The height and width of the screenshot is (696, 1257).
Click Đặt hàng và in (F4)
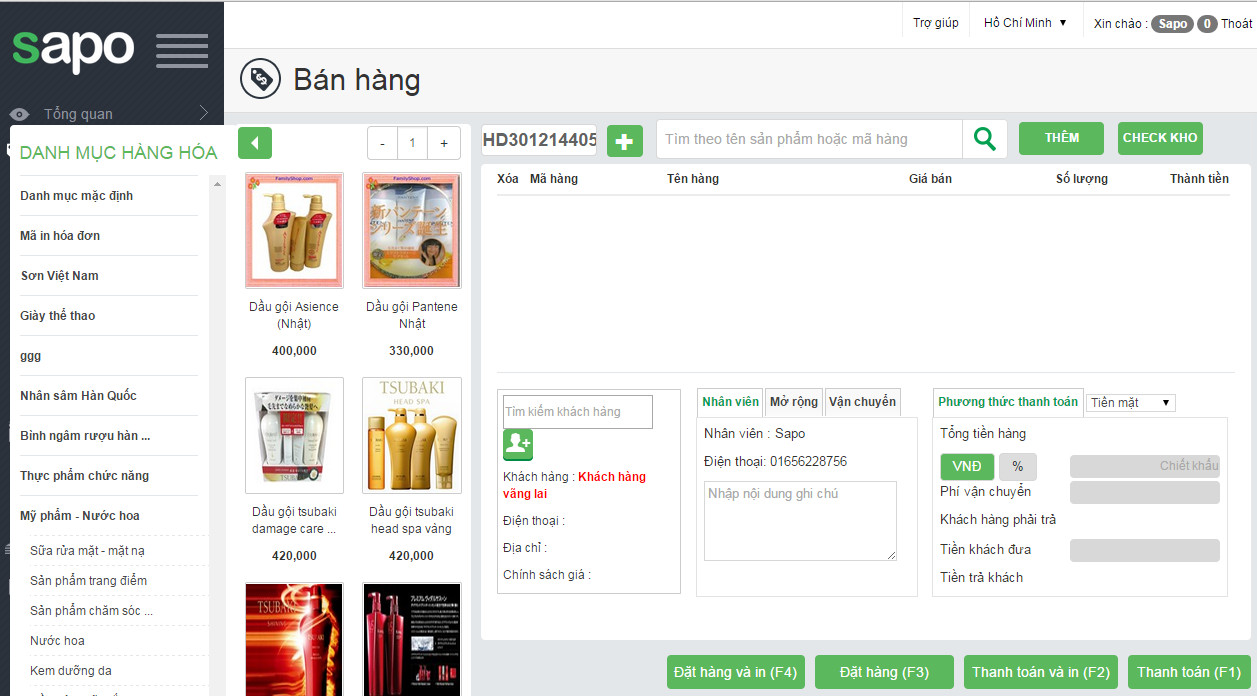[x=735, y=672]
